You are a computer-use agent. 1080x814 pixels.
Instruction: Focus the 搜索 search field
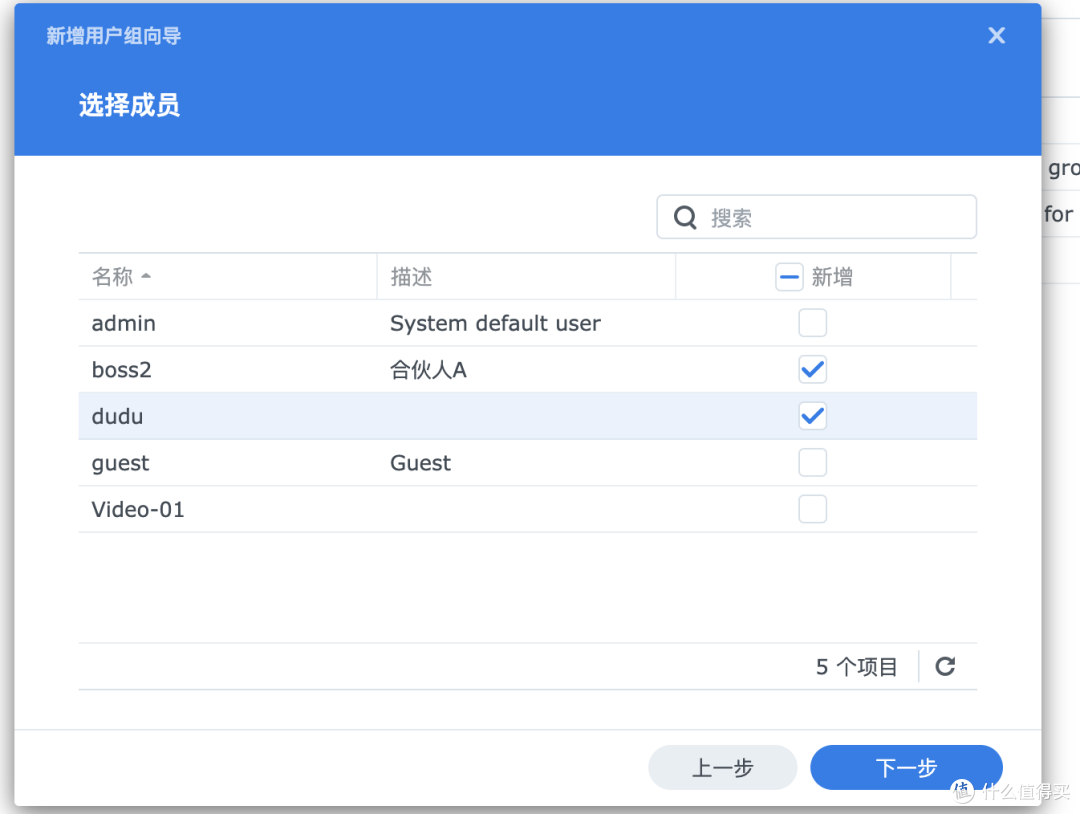click(x=816, y=217)
